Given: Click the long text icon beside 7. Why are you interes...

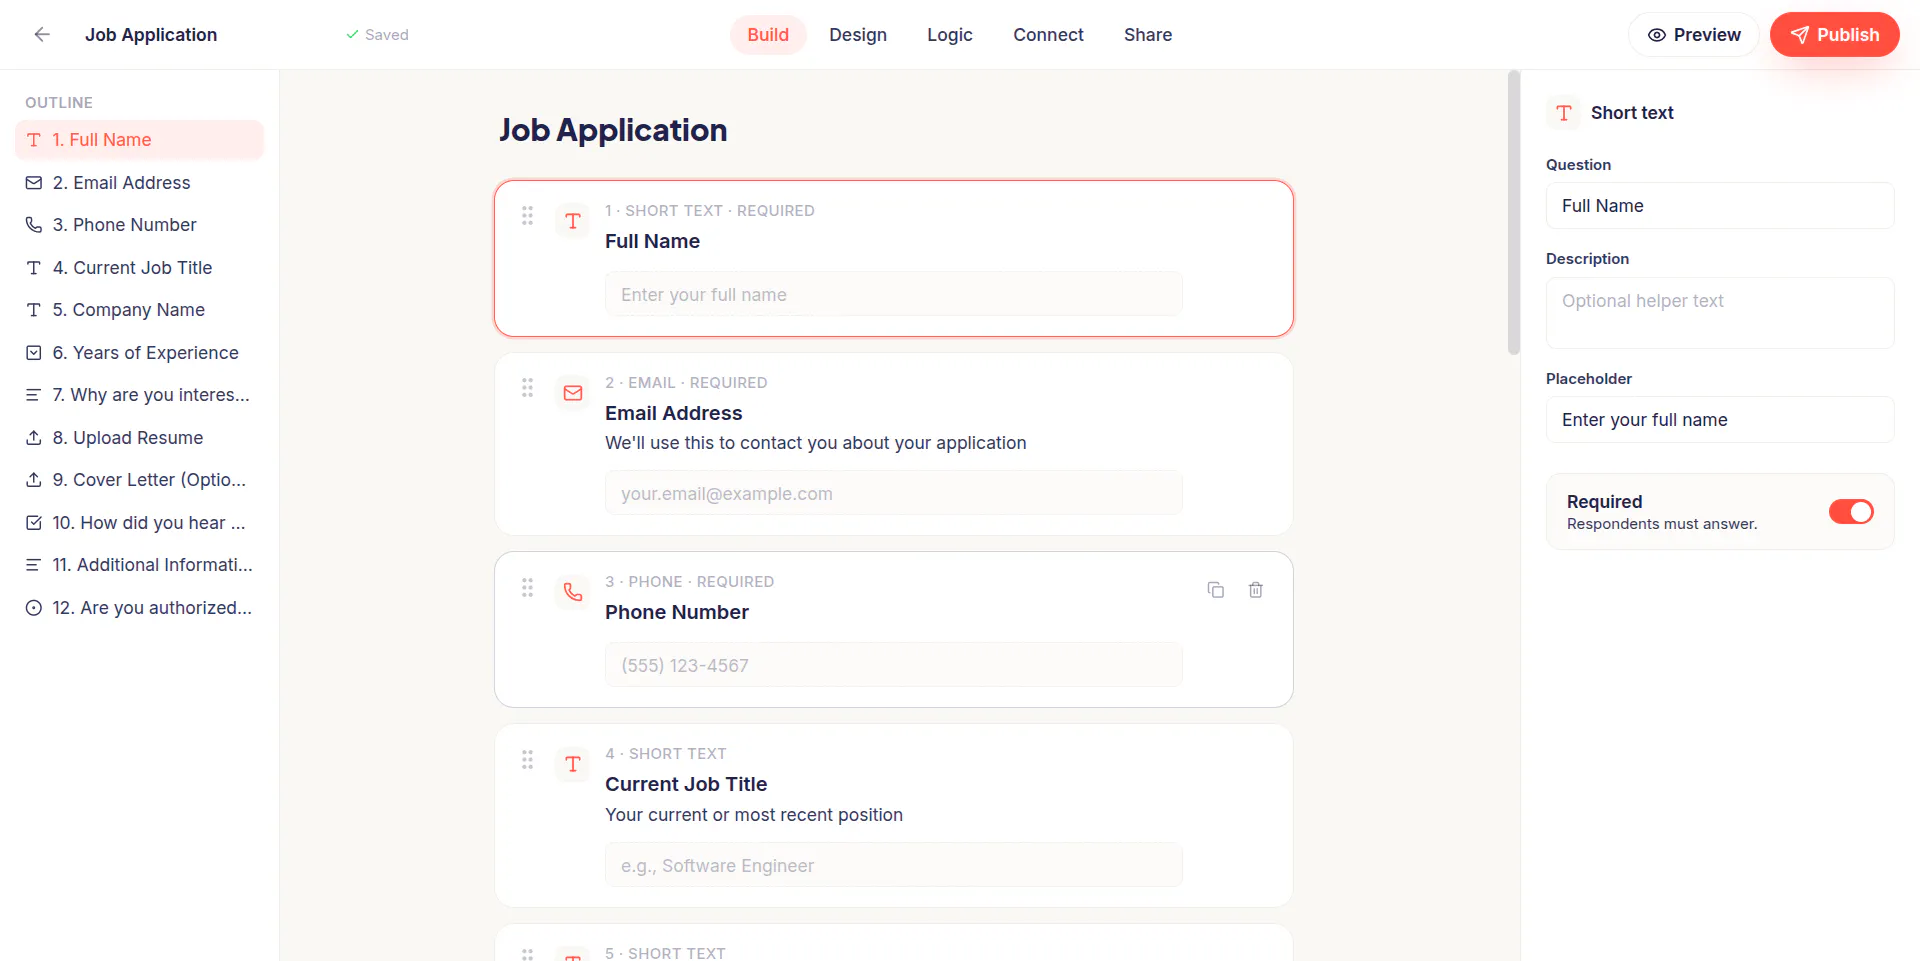Looking at the screenshot, I should [34, 395].
